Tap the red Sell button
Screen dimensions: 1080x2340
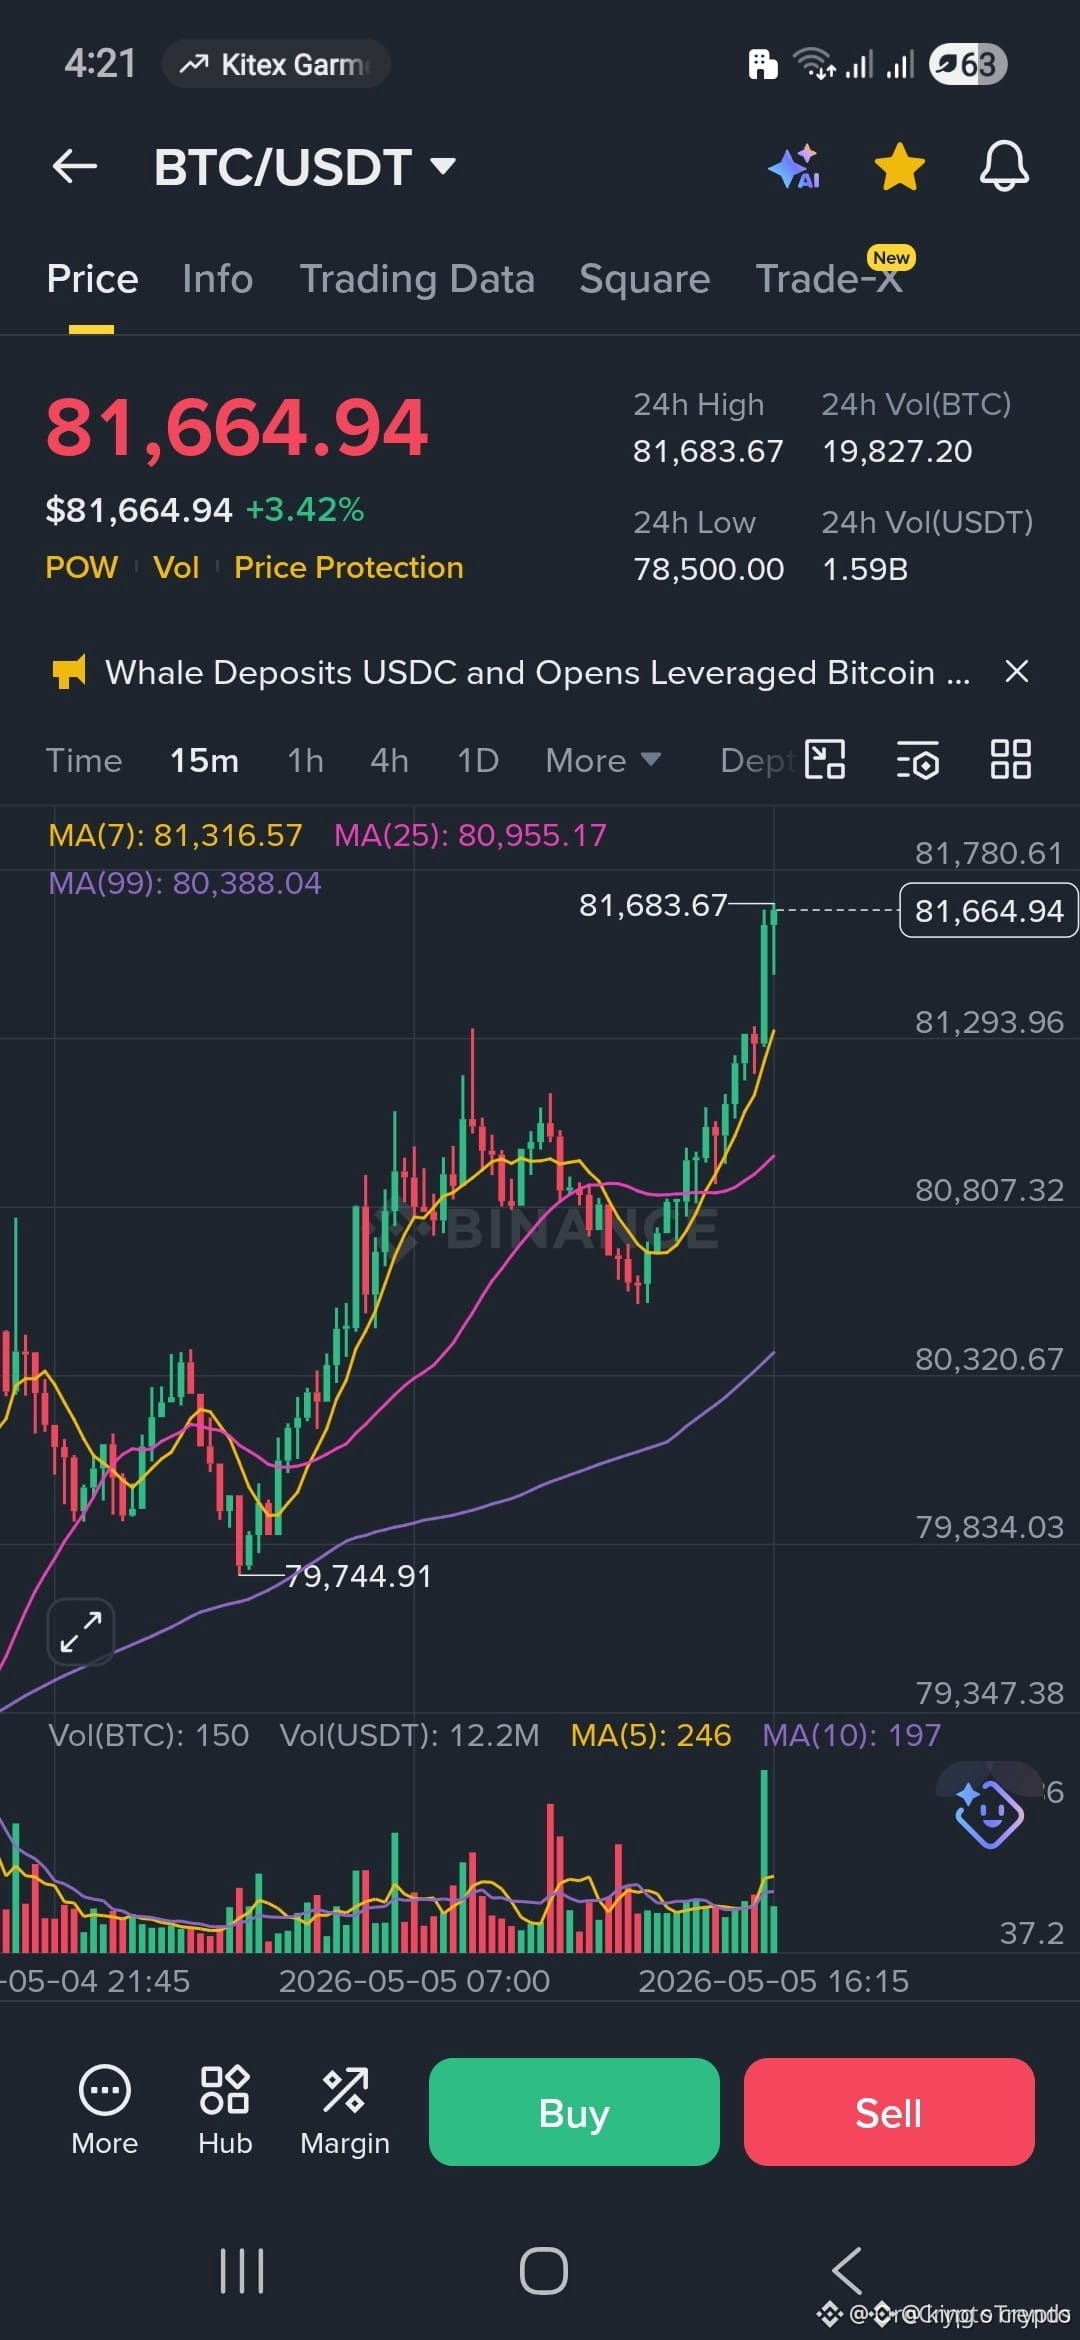point(889,2112)
